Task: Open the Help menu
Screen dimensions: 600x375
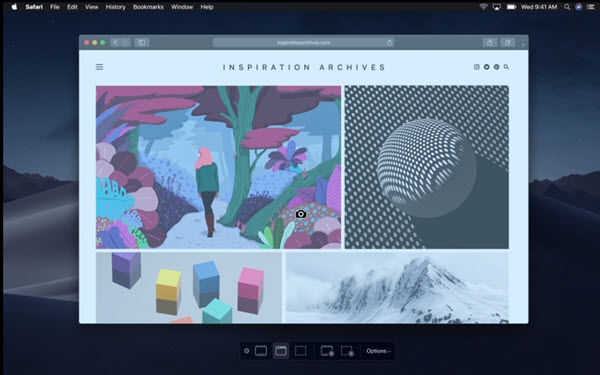Action: 207,7
